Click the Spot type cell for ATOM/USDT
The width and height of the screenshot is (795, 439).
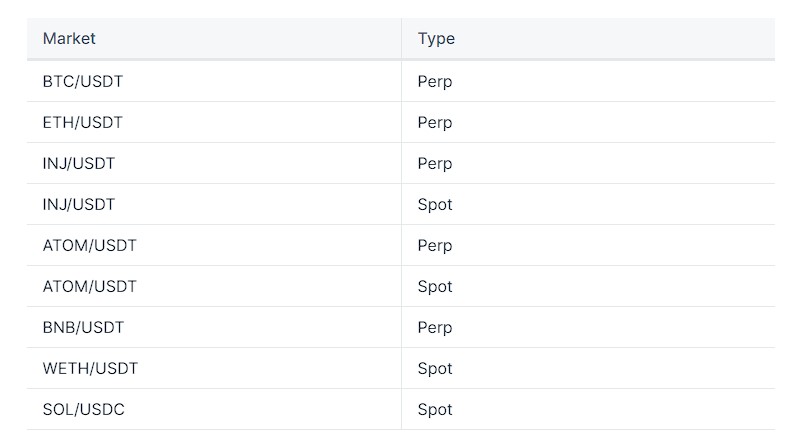[435, 287]
